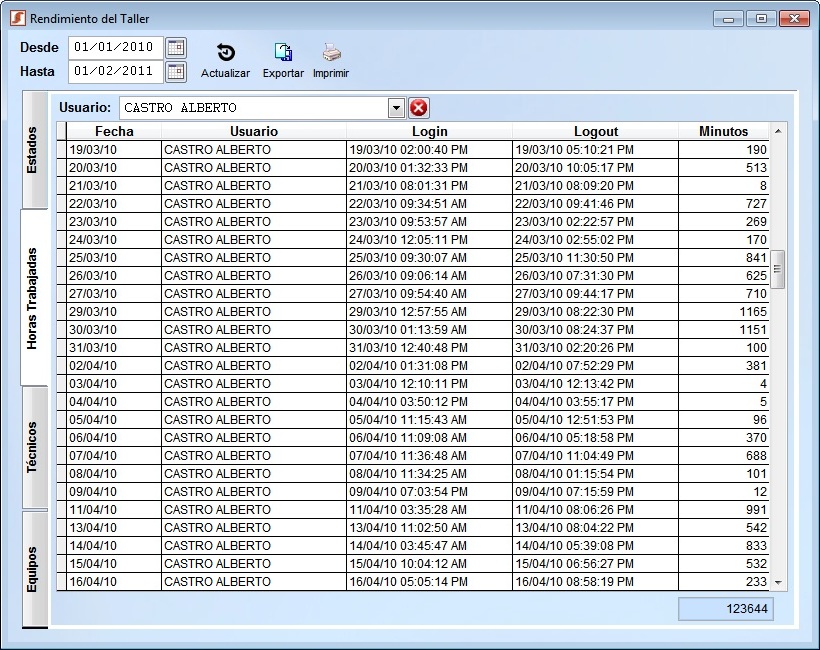The height and width of the screenshot is (650, 820).
Task: Click the Actualizar refresh icon
Action: point(226,54)
